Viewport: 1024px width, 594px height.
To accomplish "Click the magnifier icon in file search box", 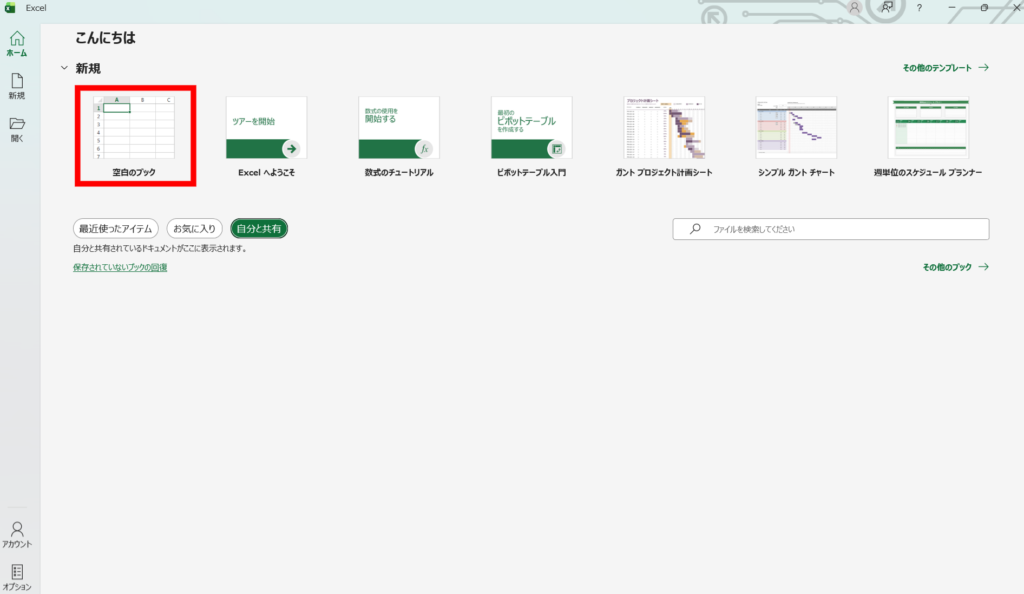I will point(696,228).
